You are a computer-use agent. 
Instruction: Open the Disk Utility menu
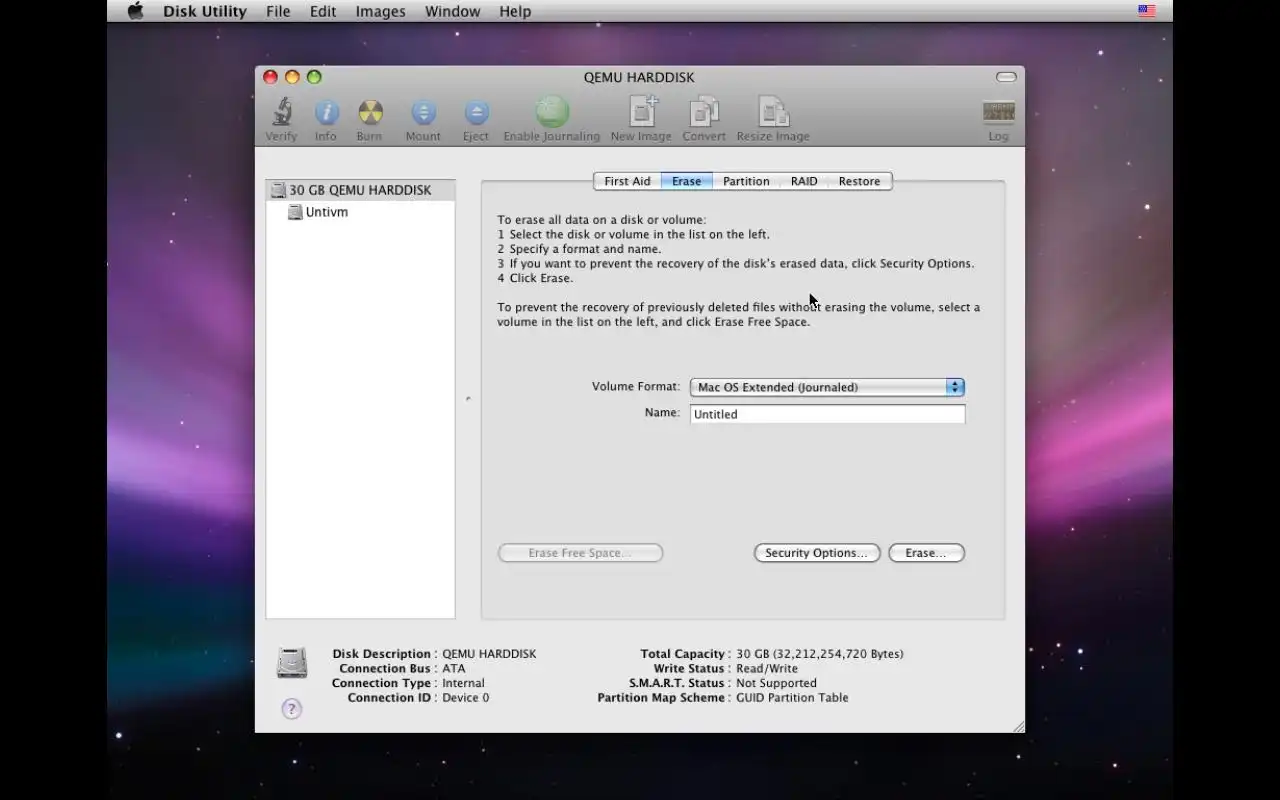click(x=205, y=11)
